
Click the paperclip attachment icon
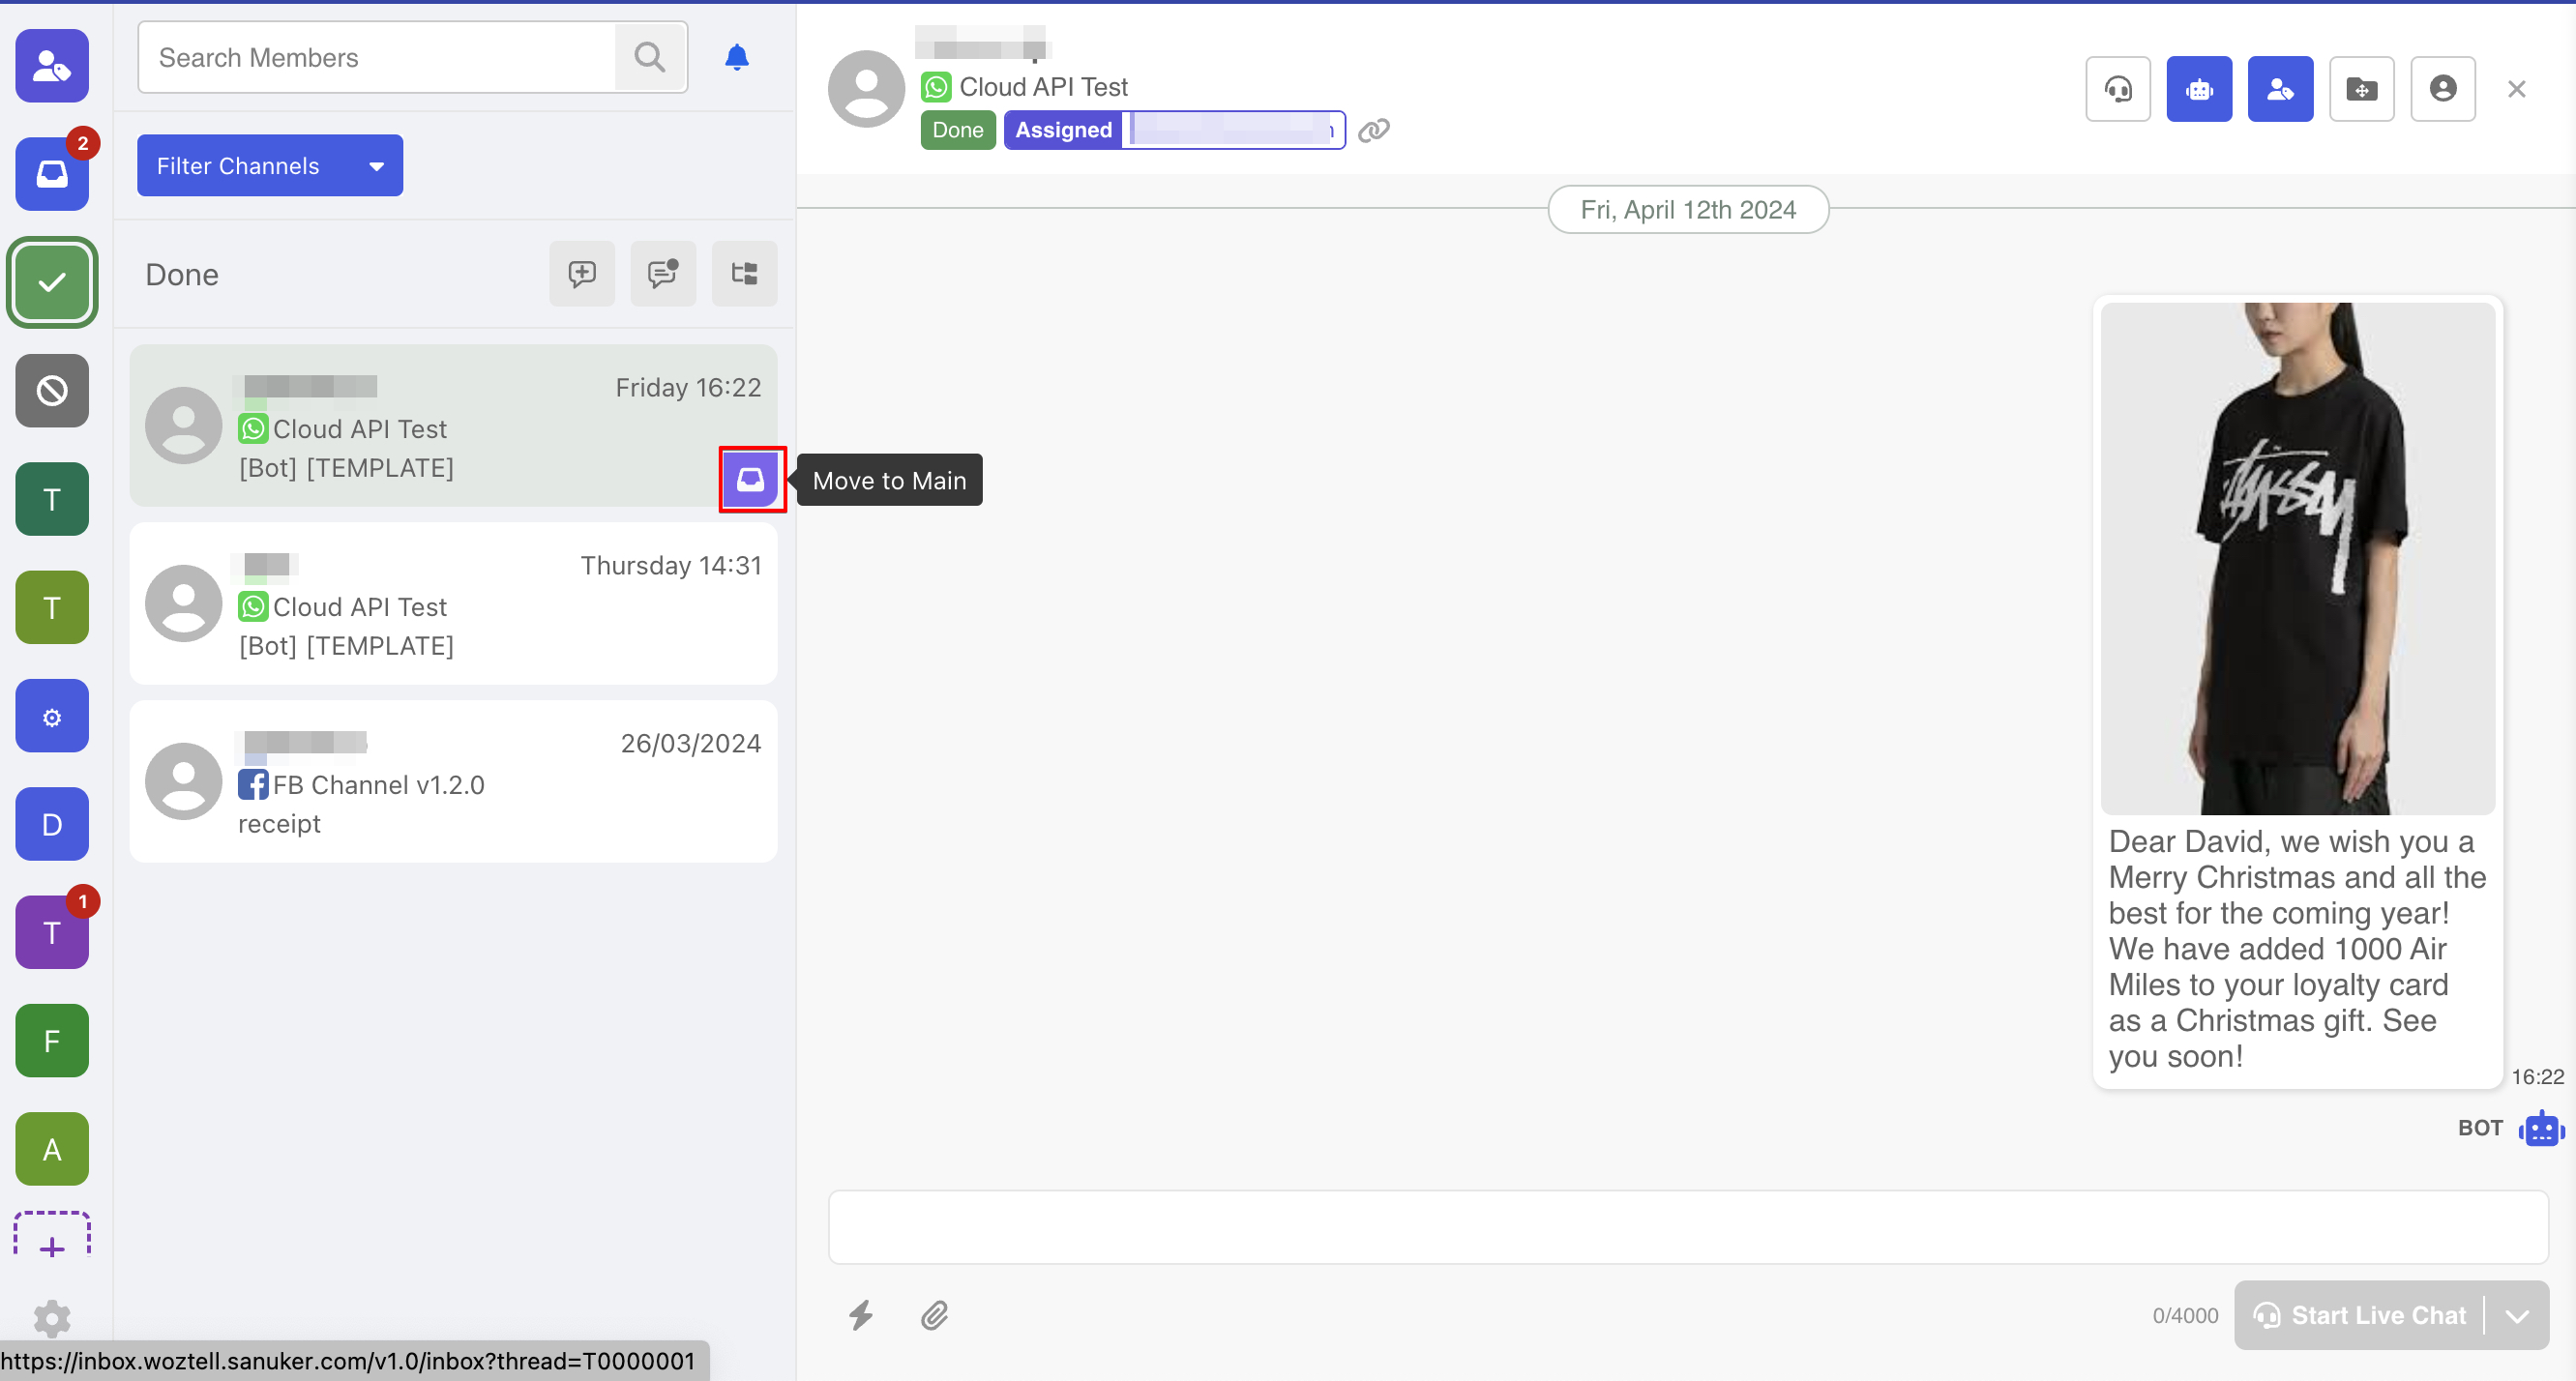(x=935, y=1314)
